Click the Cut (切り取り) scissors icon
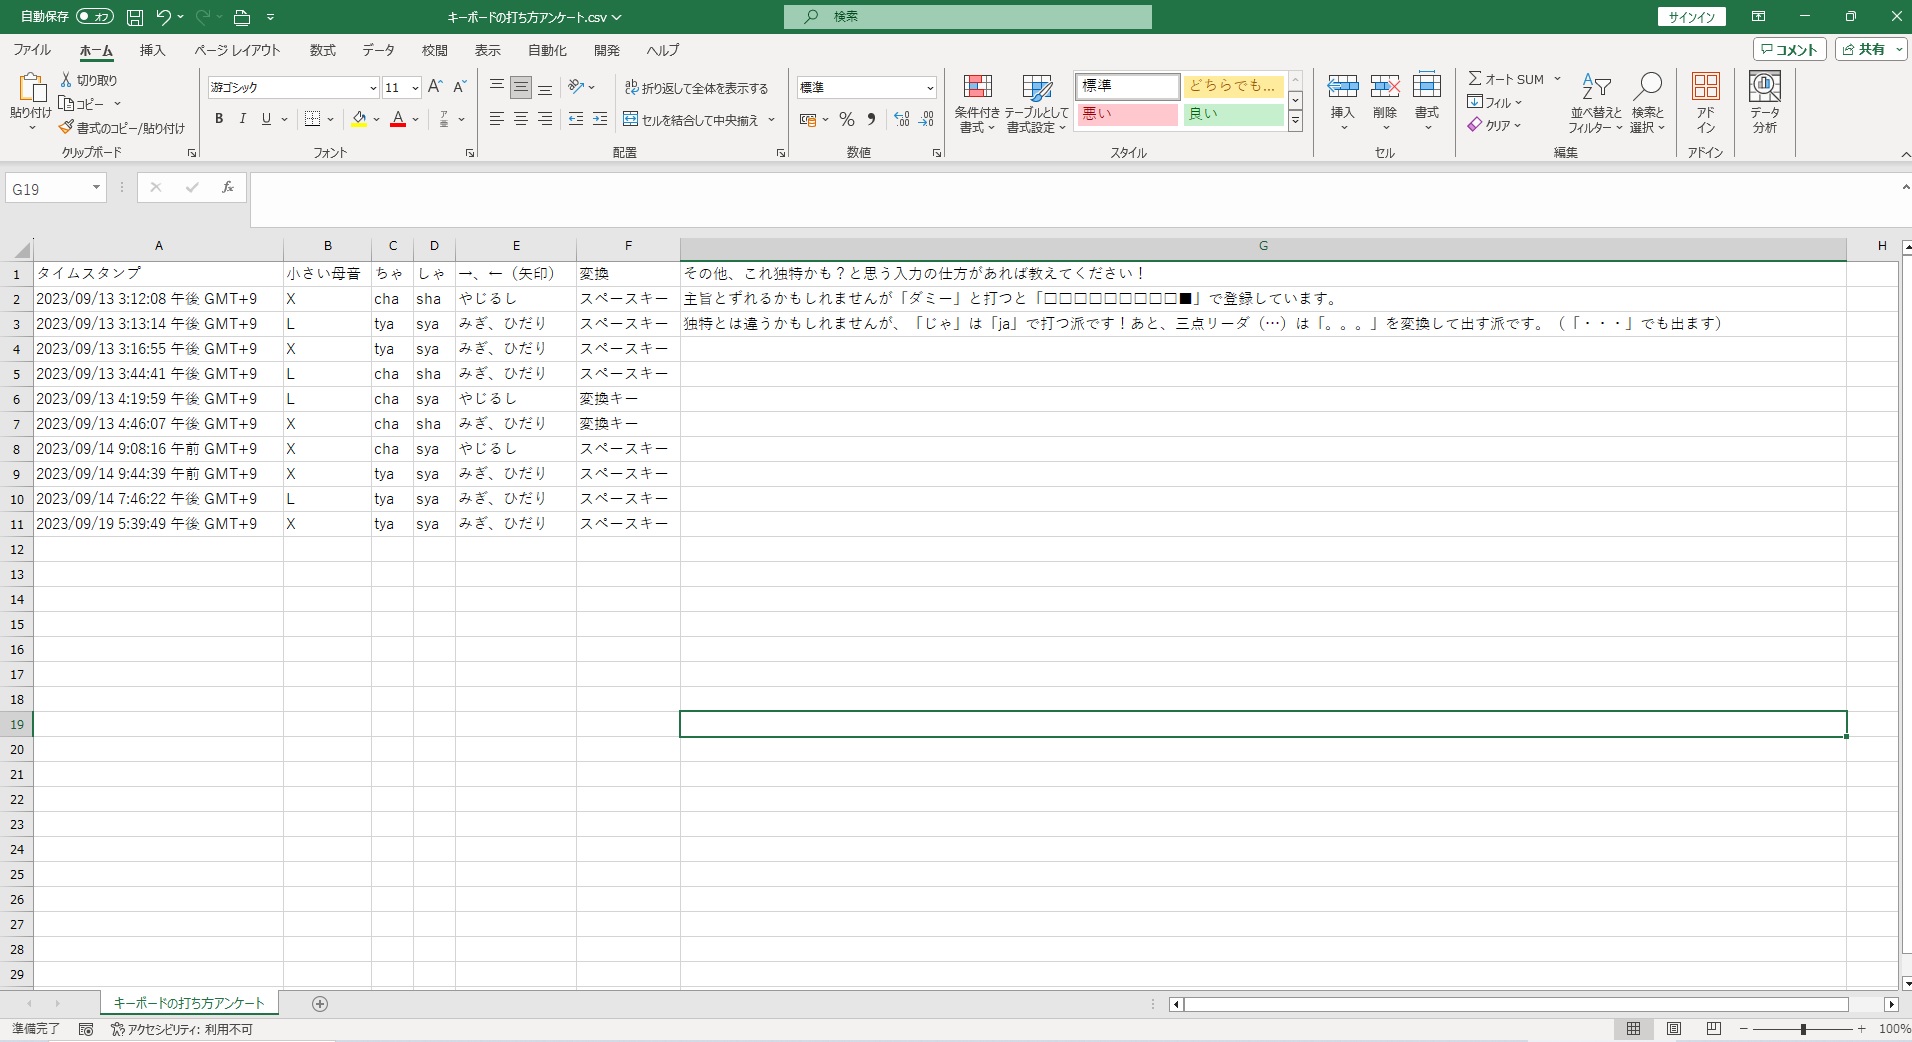This screenshot has height=1042, width=1912. coord(66,79)
